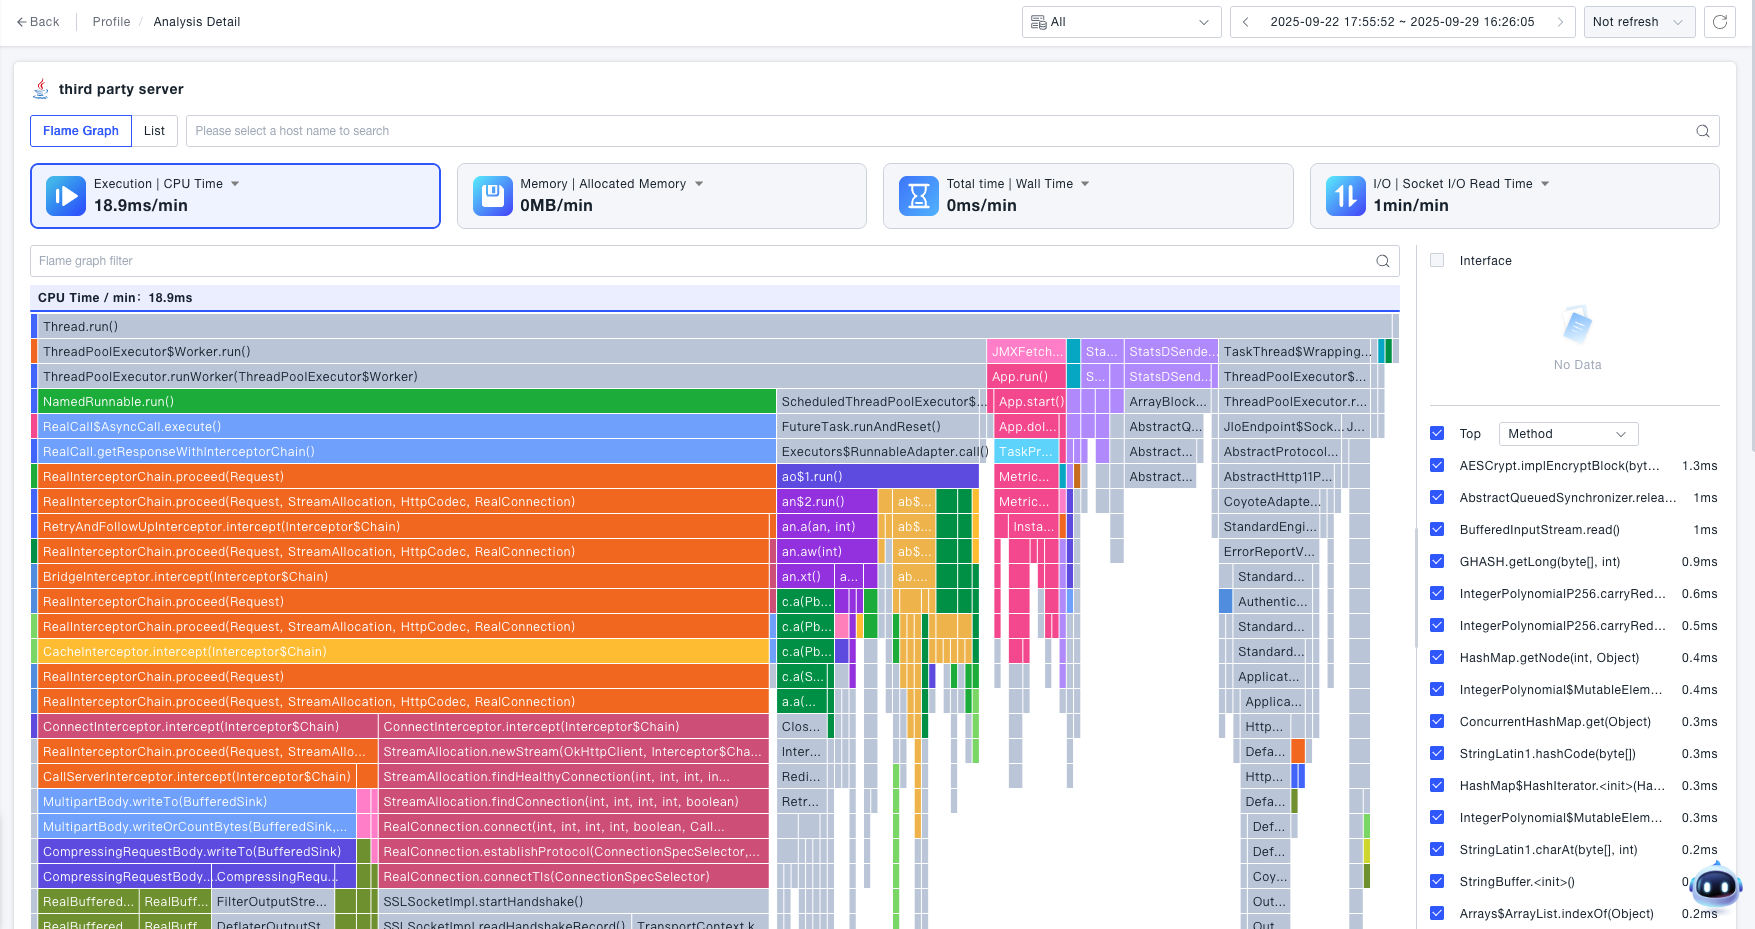Uncheck the BufferedInputStream.read() checkbox
The height and width of the screenshot is (929, 1755).
[1437, 530]
